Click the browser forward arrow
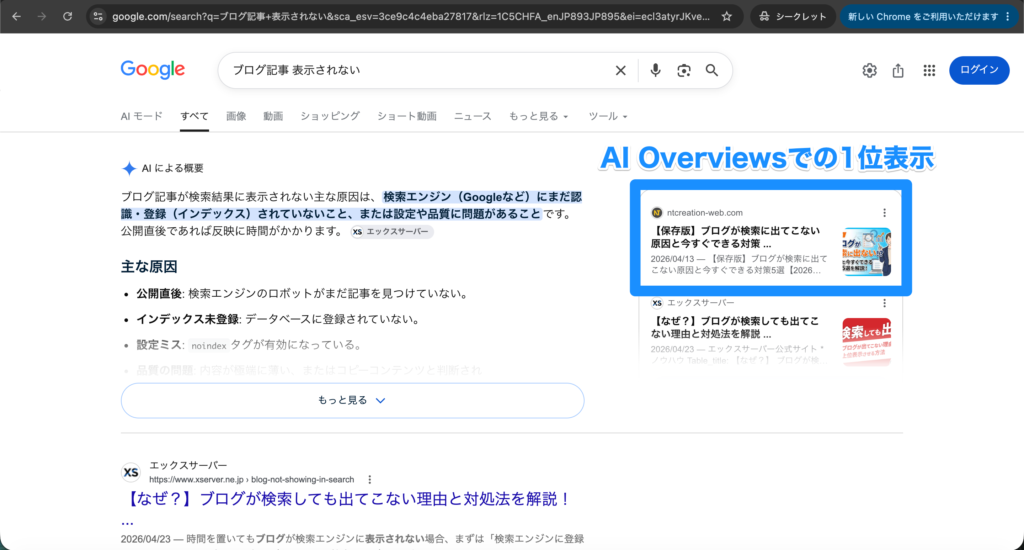The width and height of the screenshot is (1024, 550). (42, 16)
